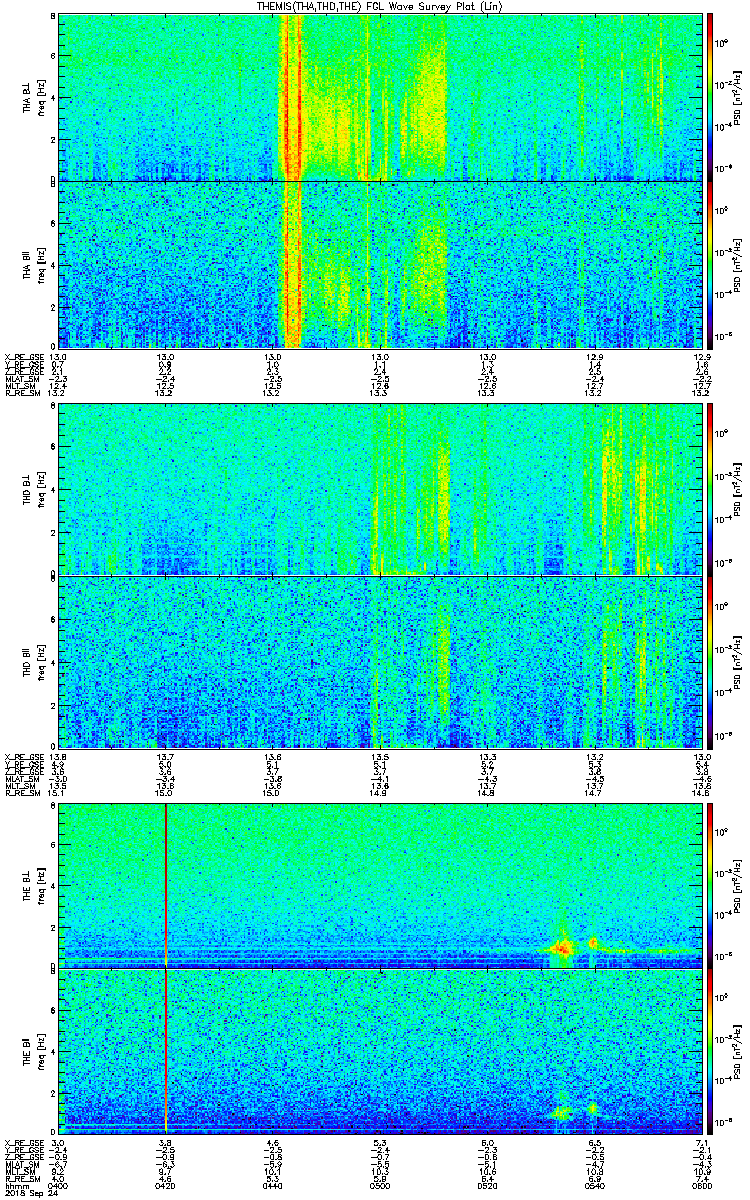Select the THA B⊥ spectrogram panel
The height and width of the screenshot is (1200, 750).
click(x=378, y=96)
